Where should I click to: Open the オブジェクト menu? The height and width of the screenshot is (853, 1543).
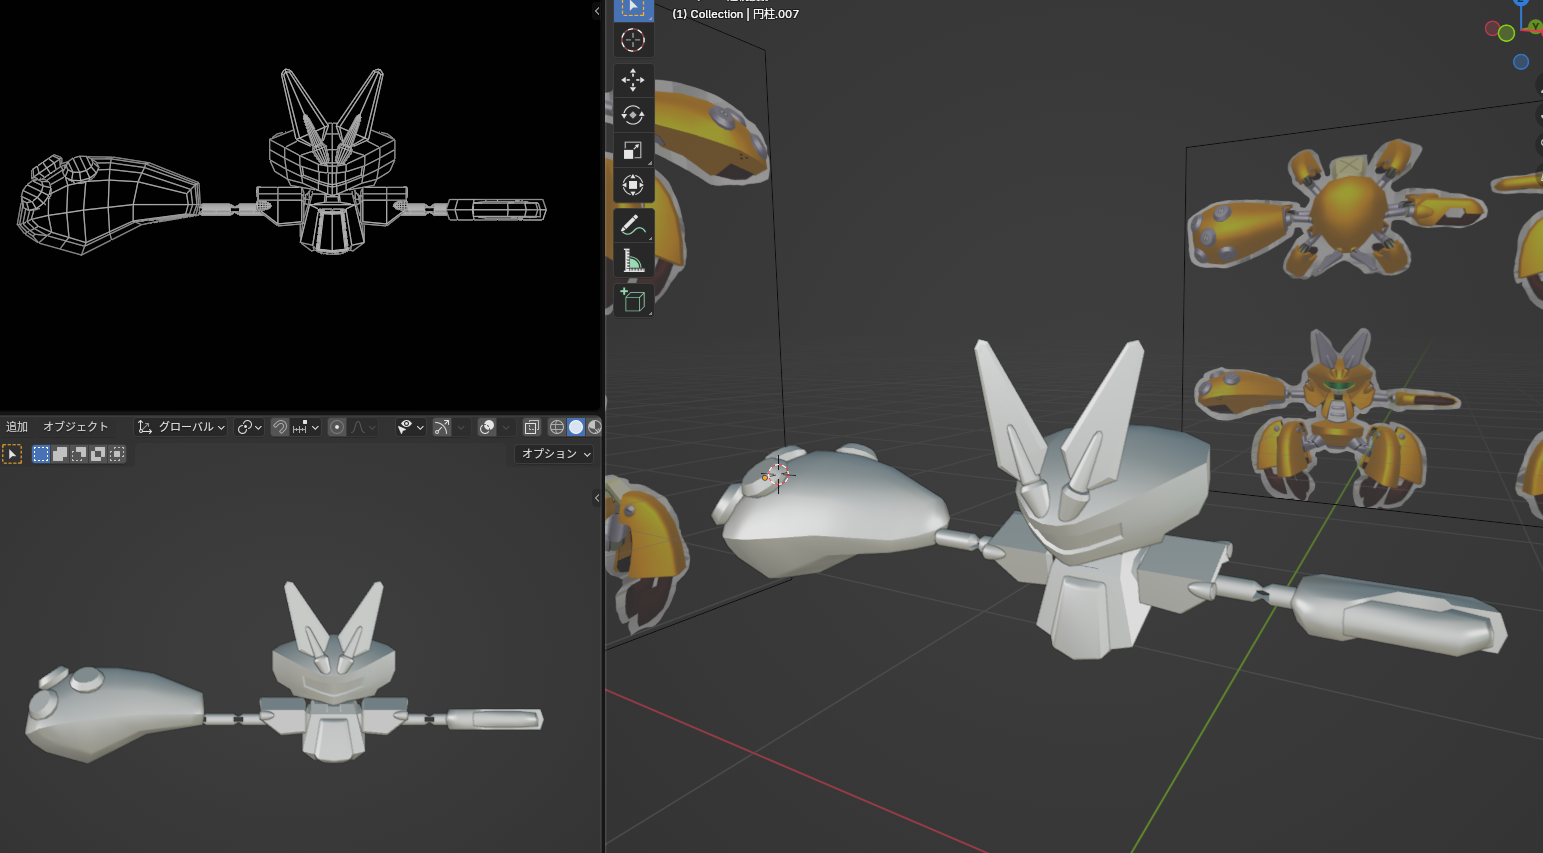coord(76,427)
